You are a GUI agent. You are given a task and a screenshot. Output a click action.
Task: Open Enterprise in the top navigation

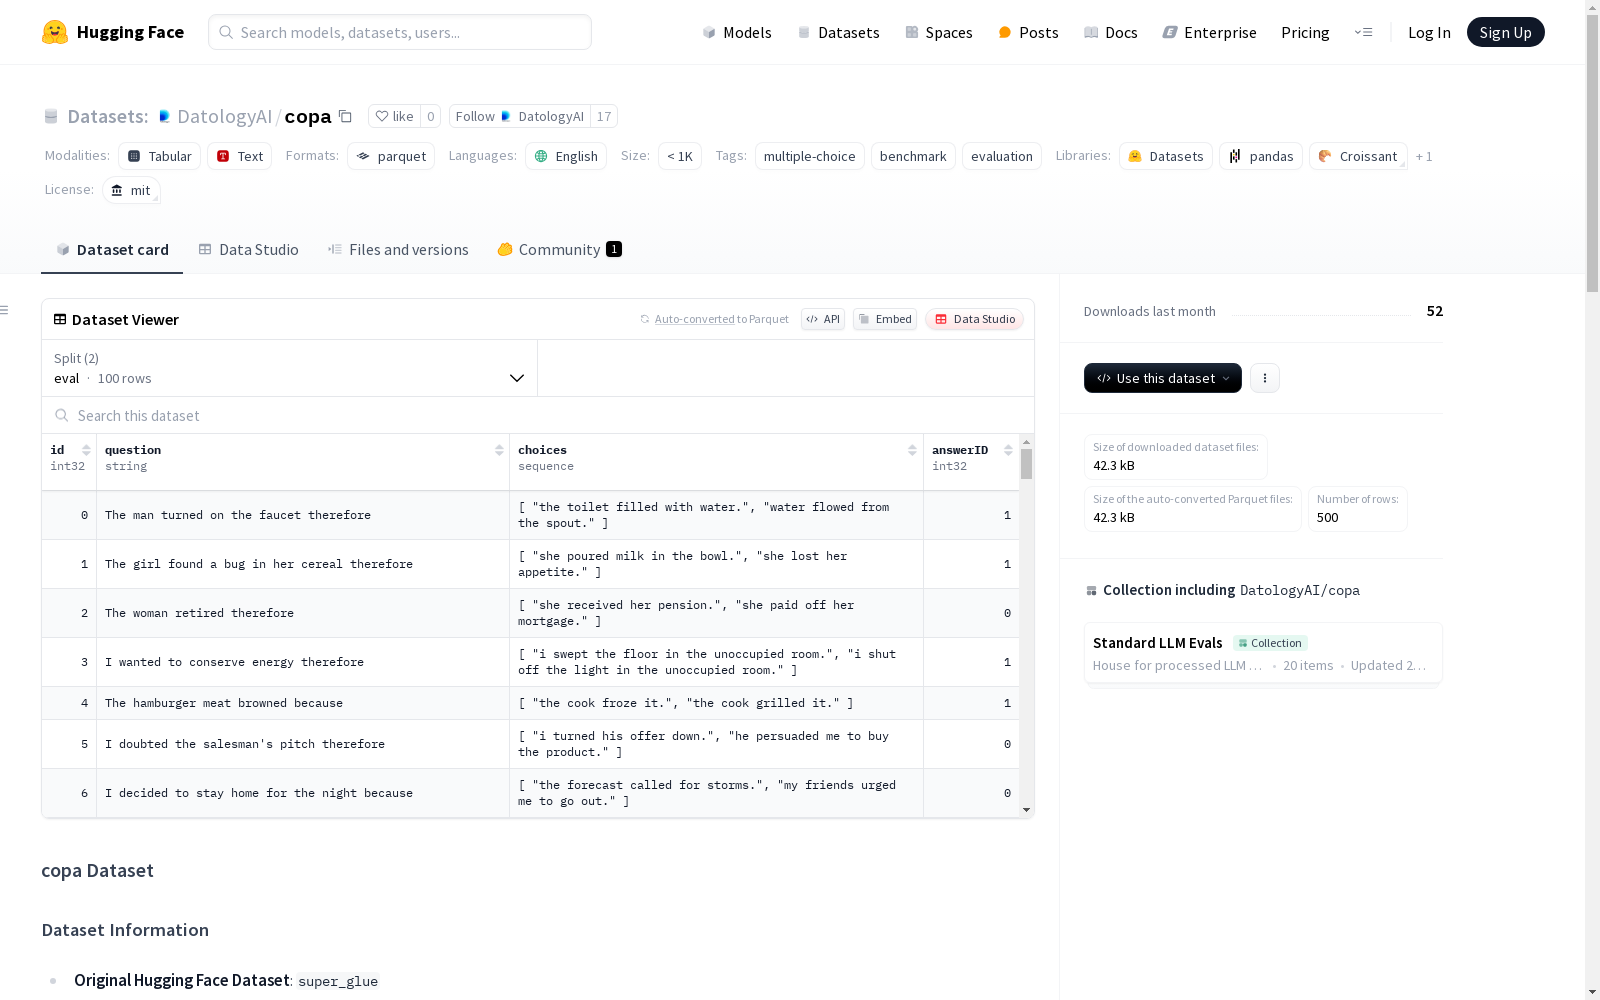[1209, 32]
